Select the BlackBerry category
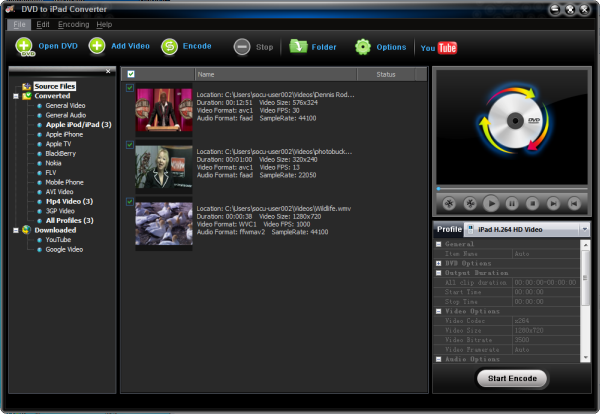Image resolution: width=600 pixels, height=414 pixels. pos(60,153)
